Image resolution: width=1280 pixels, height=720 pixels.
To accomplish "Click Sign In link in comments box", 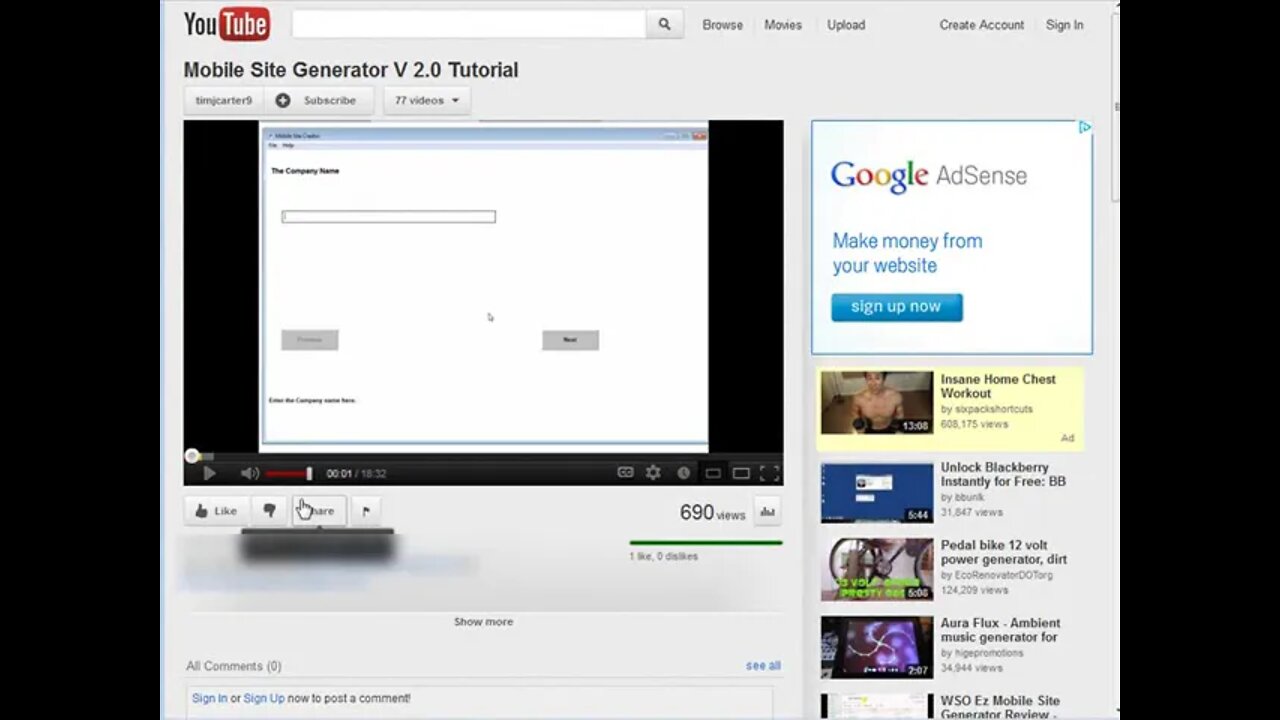I will click(x=209, y=698).
